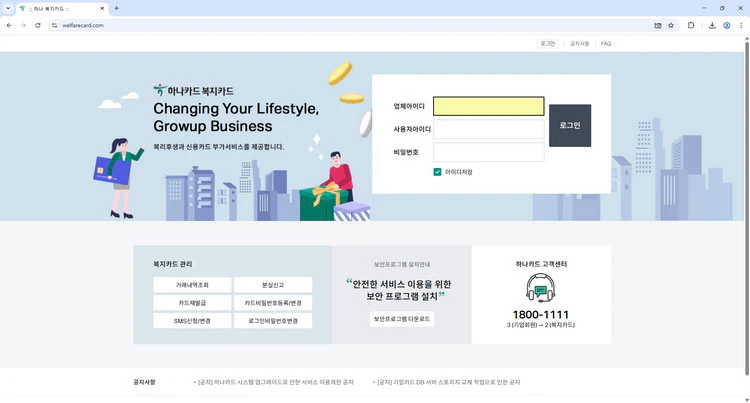
Task: Reload the page with the refresh icon
Action: pos(38,25)
